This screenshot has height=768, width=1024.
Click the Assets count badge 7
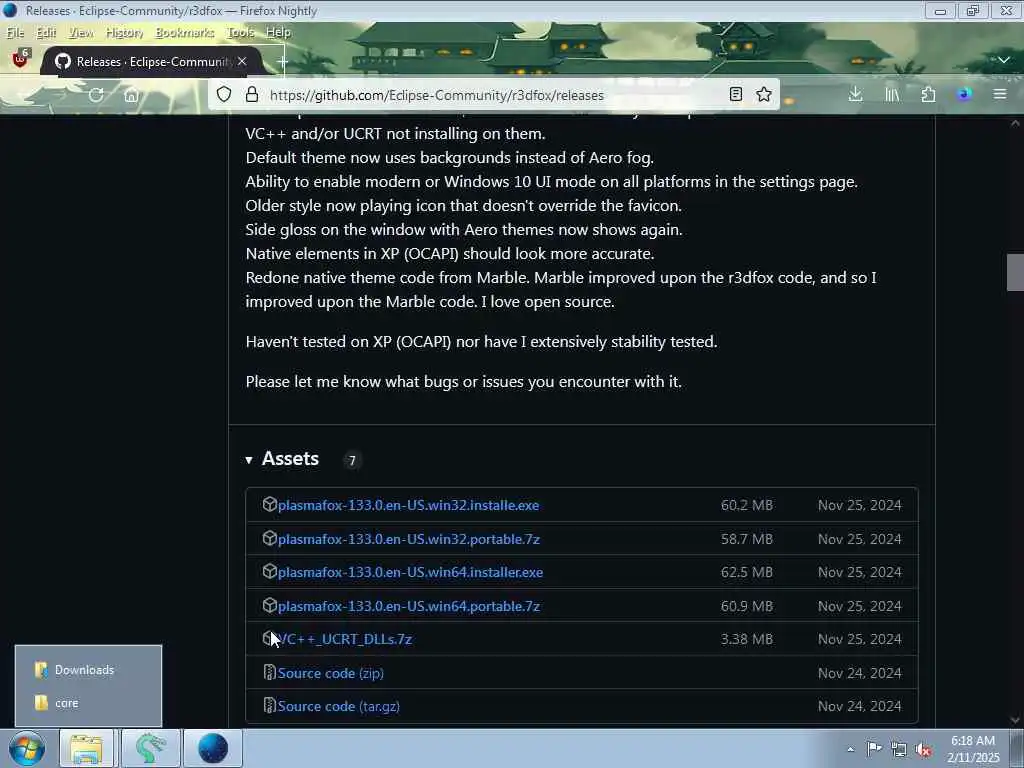pos(352,460)
